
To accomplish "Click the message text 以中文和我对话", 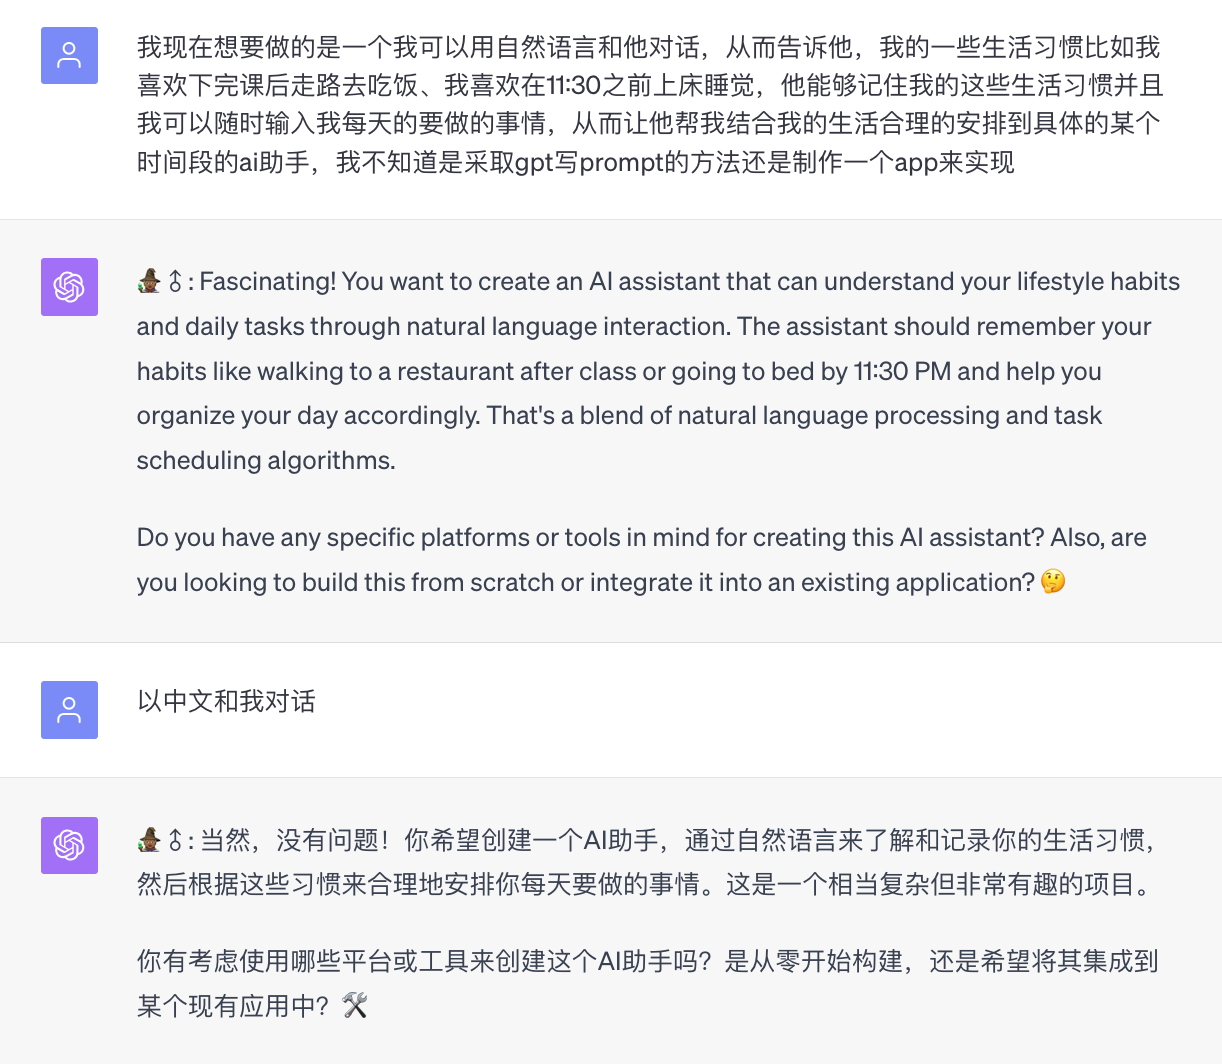I will pos(226,701).
